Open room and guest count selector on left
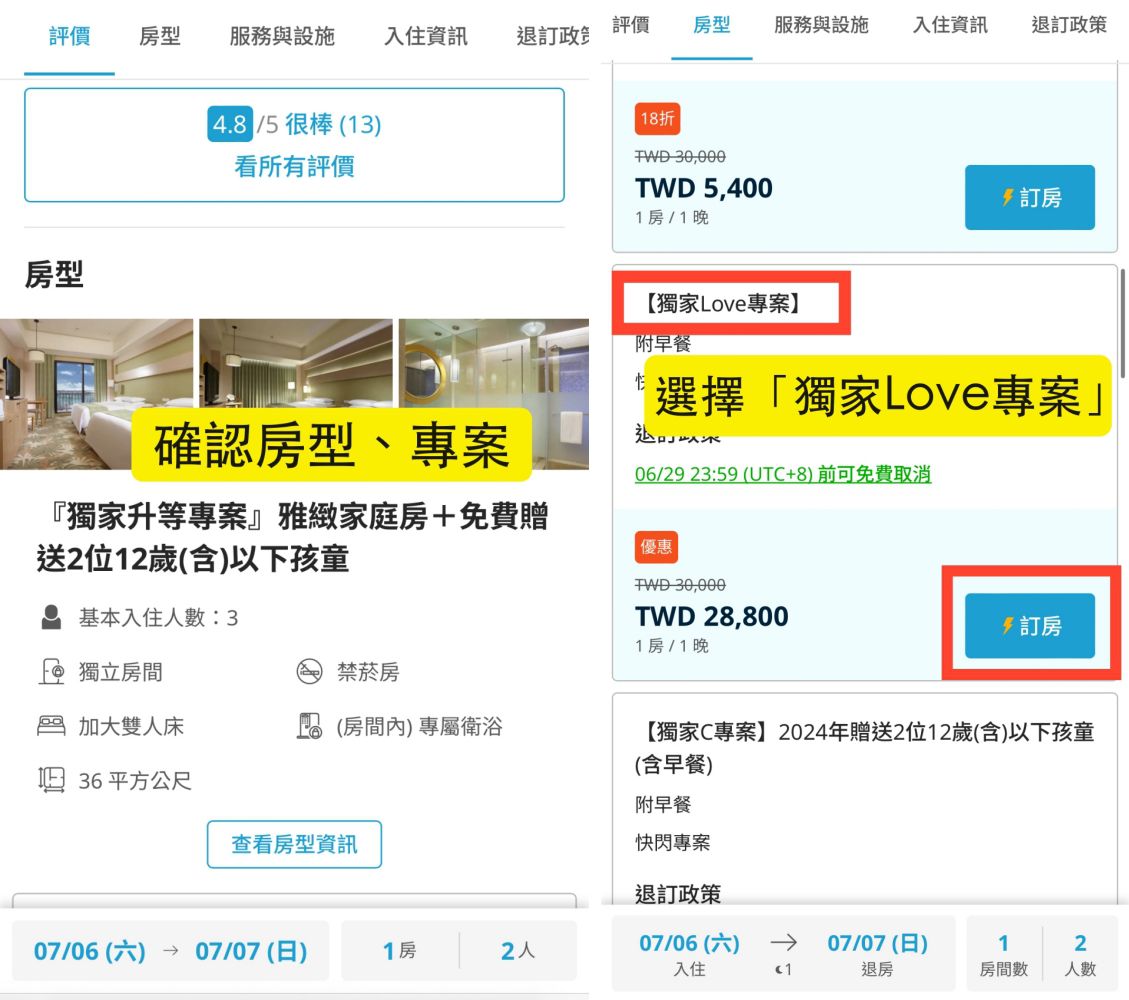The height and width of the screenshot is (1000, 1129). pos(459,951)
